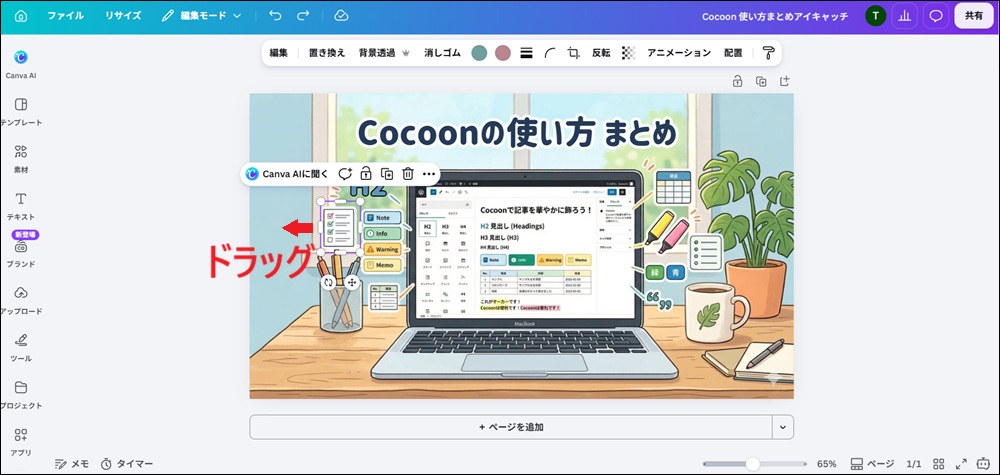Open the transparency checkerboard icon
This screenshot has width=1000, height=475.
click(629, 54)
